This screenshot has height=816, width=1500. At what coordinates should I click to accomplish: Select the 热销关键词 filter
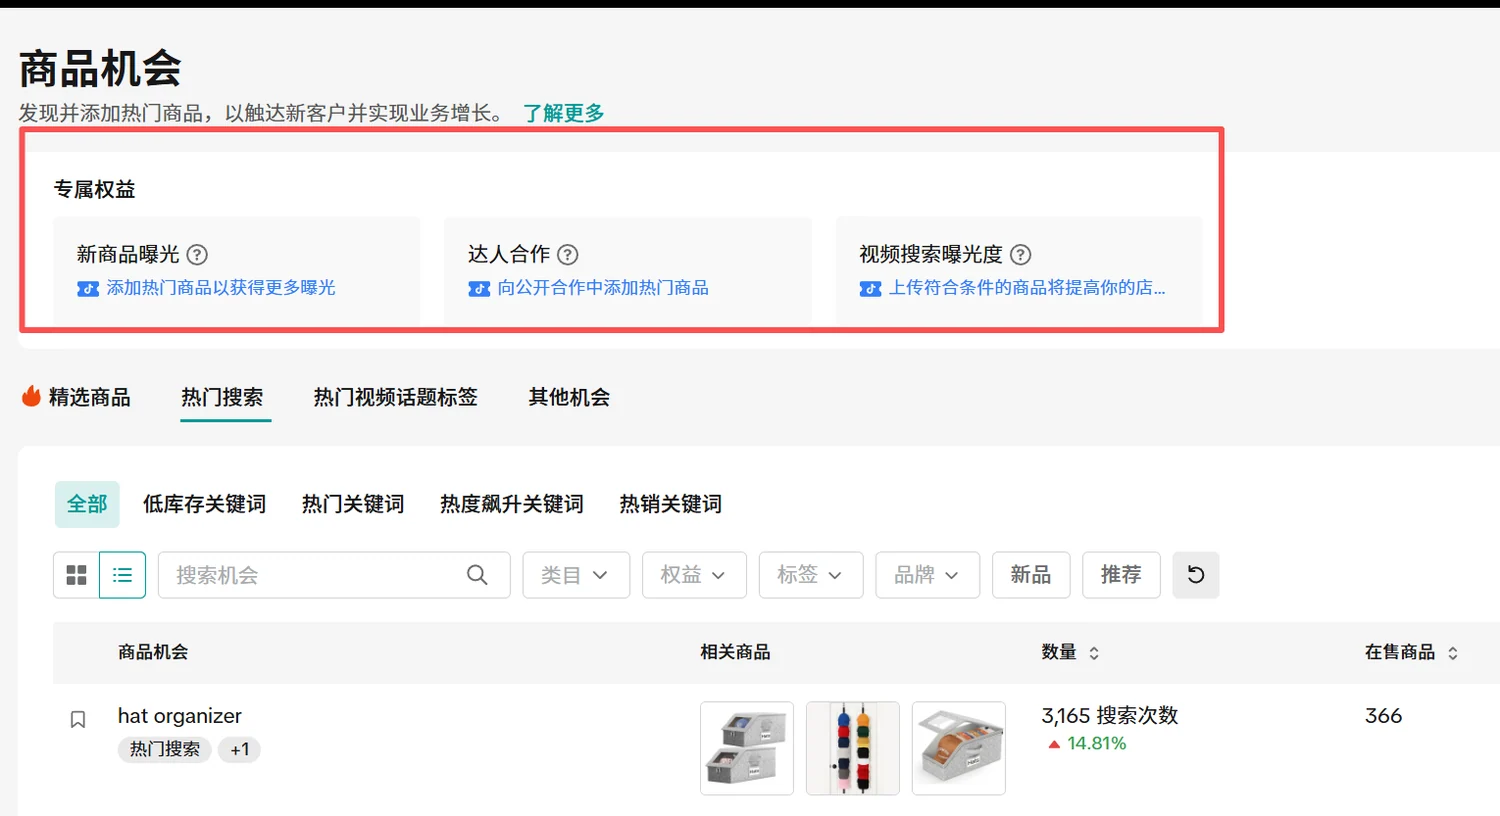pyautogui.click(x=671, y=504)
